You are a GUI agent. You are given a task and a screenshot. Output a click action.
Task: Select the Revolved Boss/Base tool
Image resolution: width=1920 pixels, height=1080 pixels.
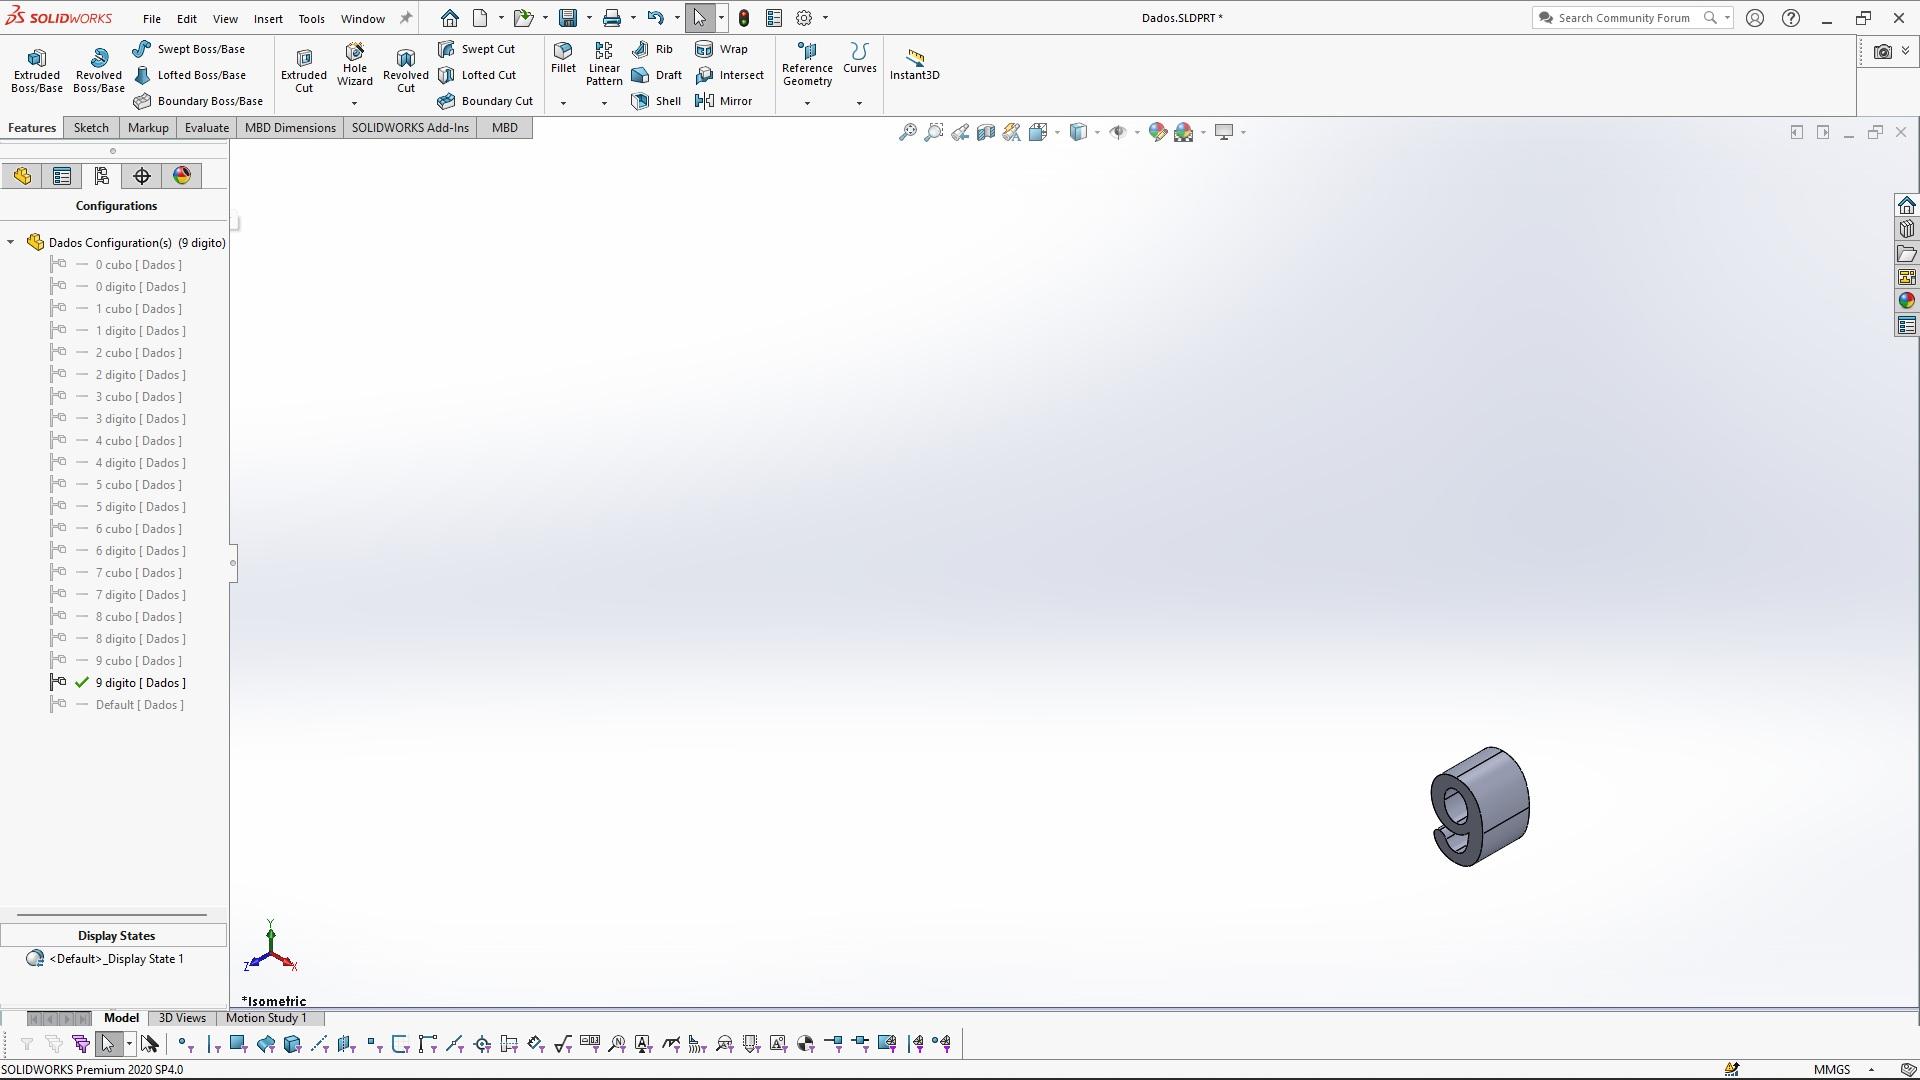[x=98, y=70]
